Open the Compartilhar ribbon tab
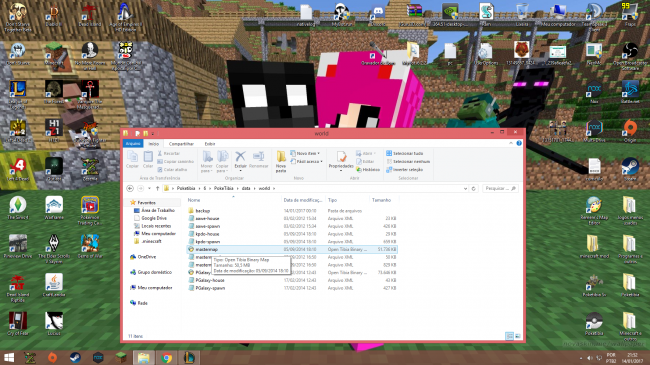 click(x=181, y=144)
